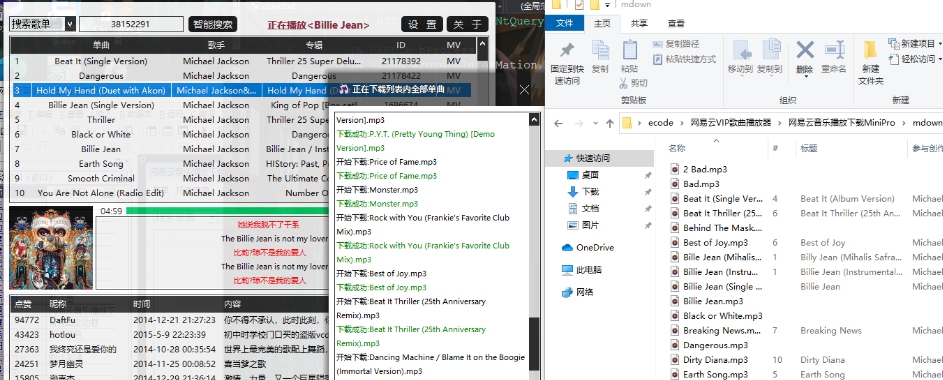Click the playlist ID input field 38152291
This screenshot has height=380, width=943.
click(x=131, y=24)
